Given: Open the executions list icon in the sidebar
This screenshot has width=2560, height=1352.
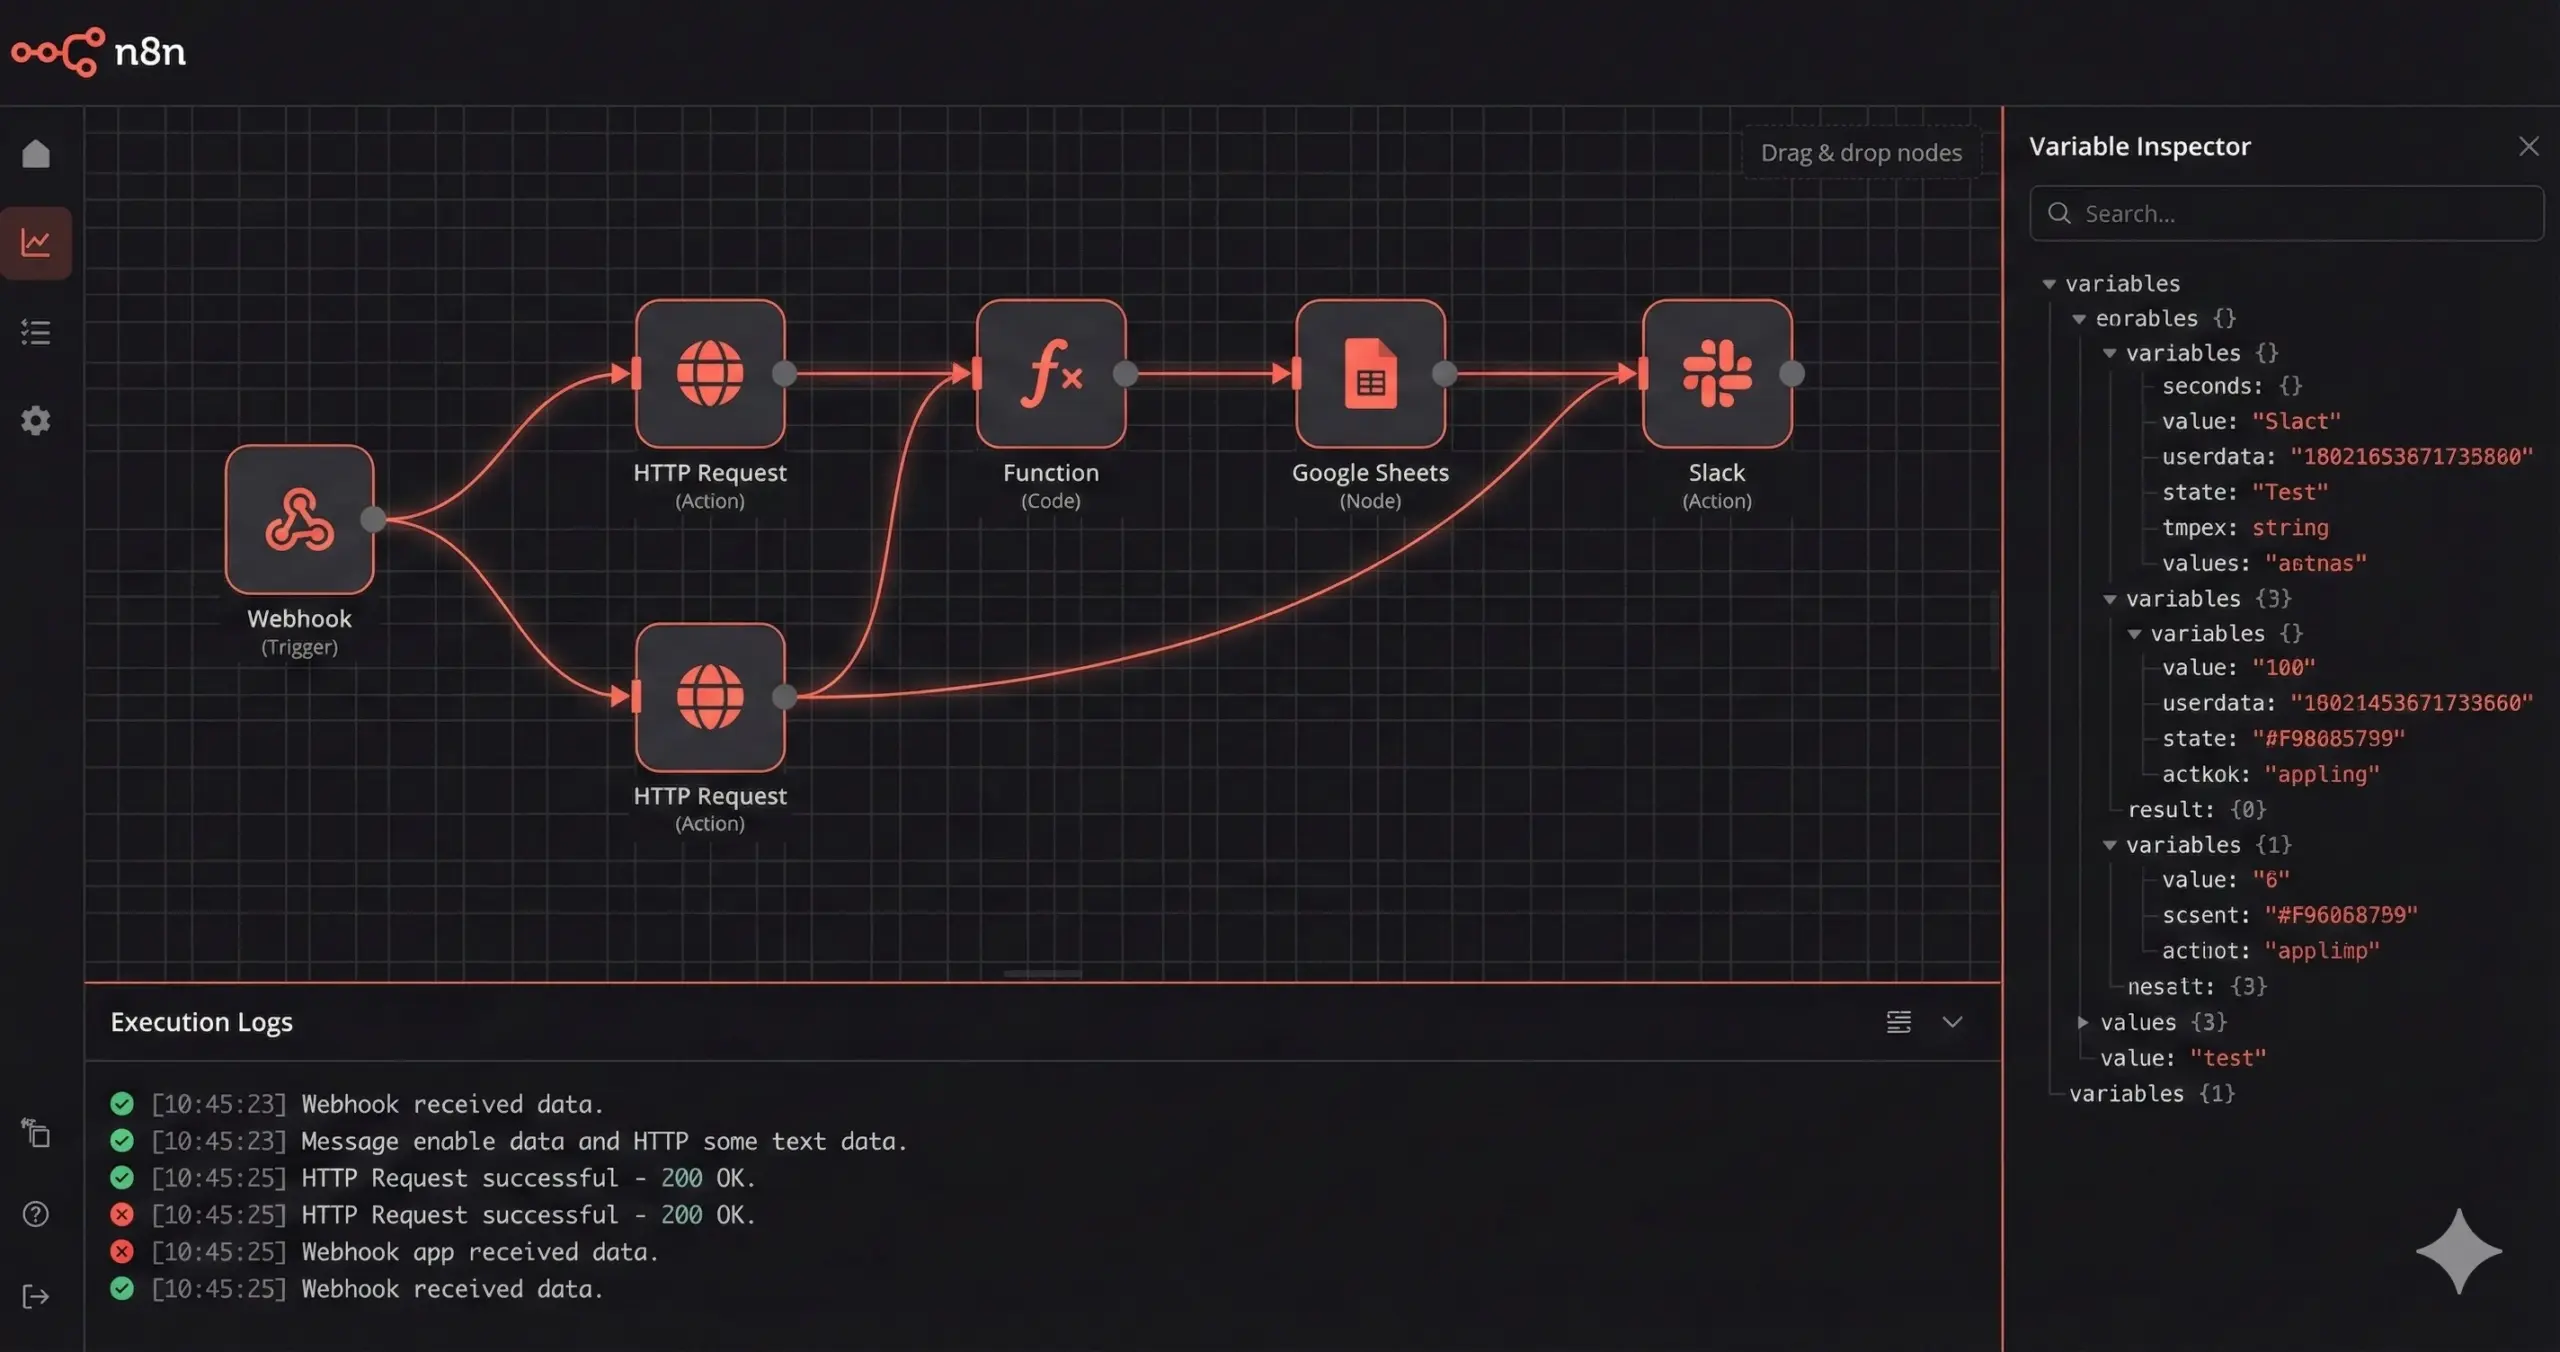Looking at the screenshot, I should click(36, 332).
